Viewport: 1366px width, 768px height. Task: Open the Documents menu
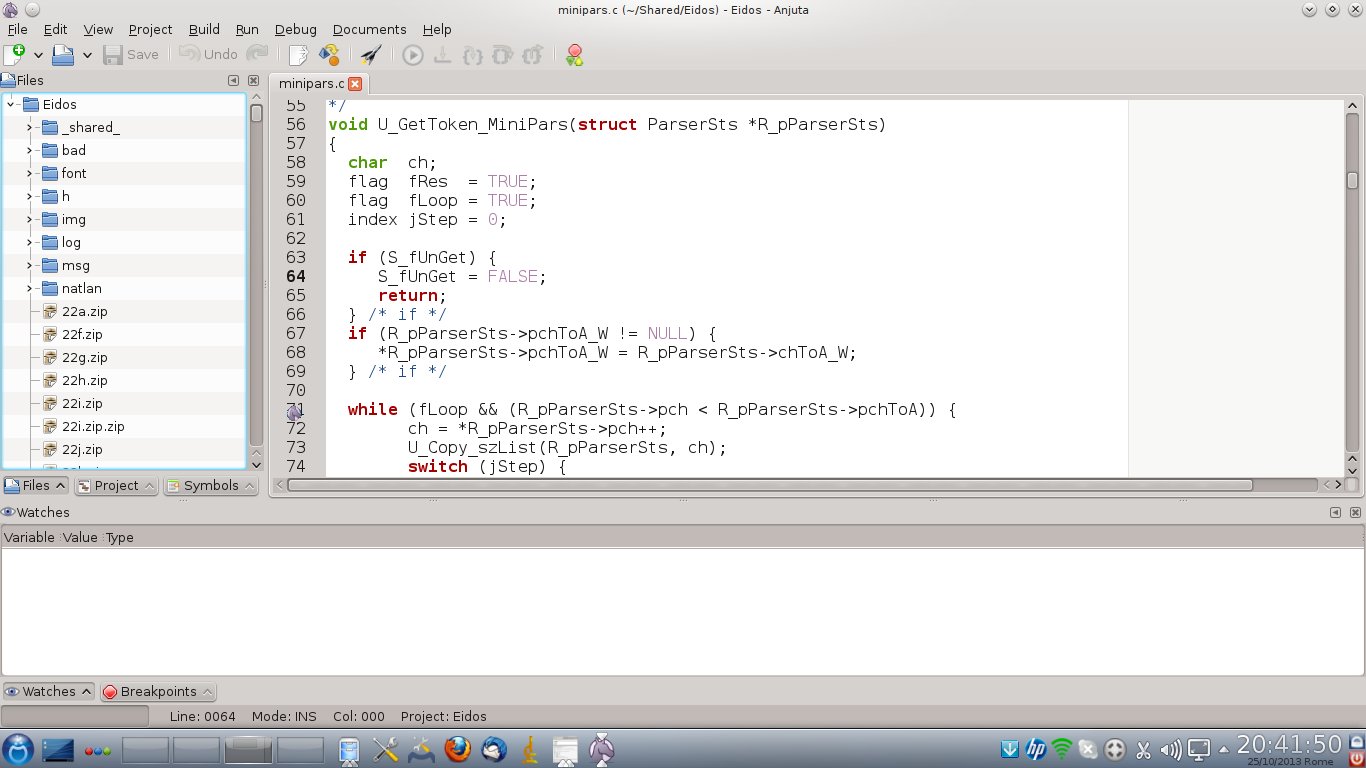point(369,29)
